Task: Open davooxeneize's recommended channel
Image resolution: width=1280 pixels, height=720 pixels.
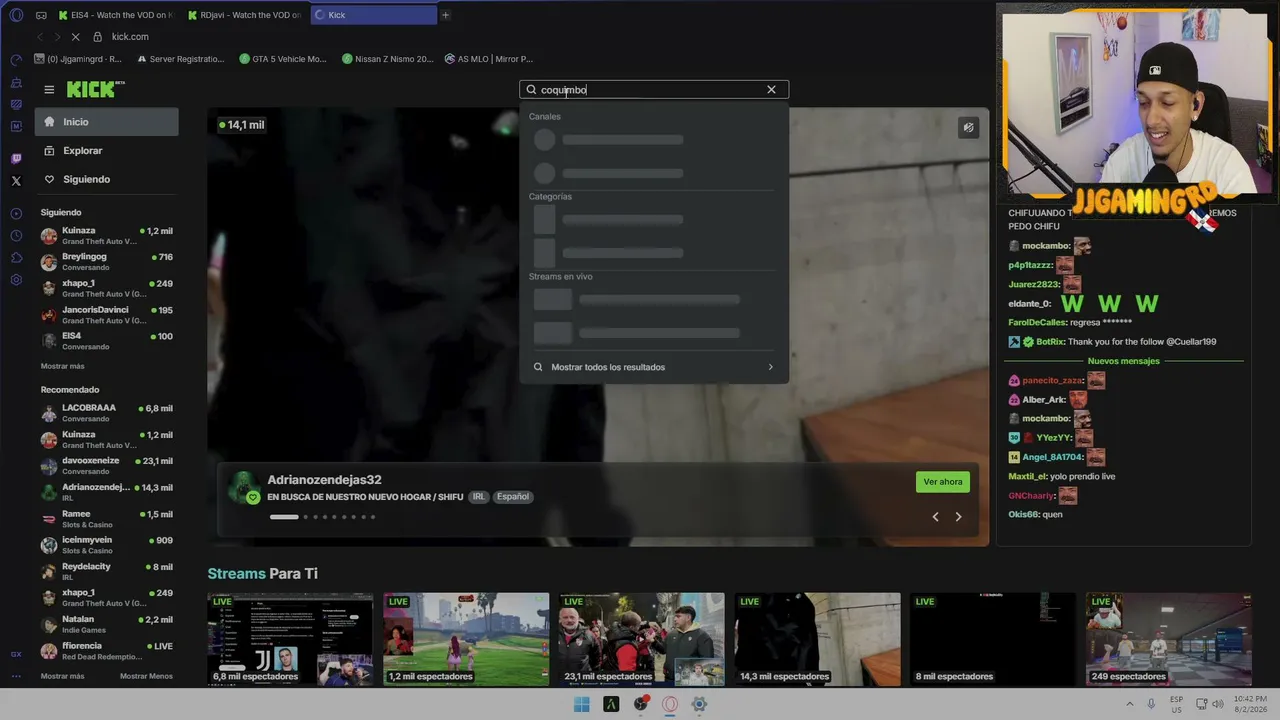Action: [107, 466]
